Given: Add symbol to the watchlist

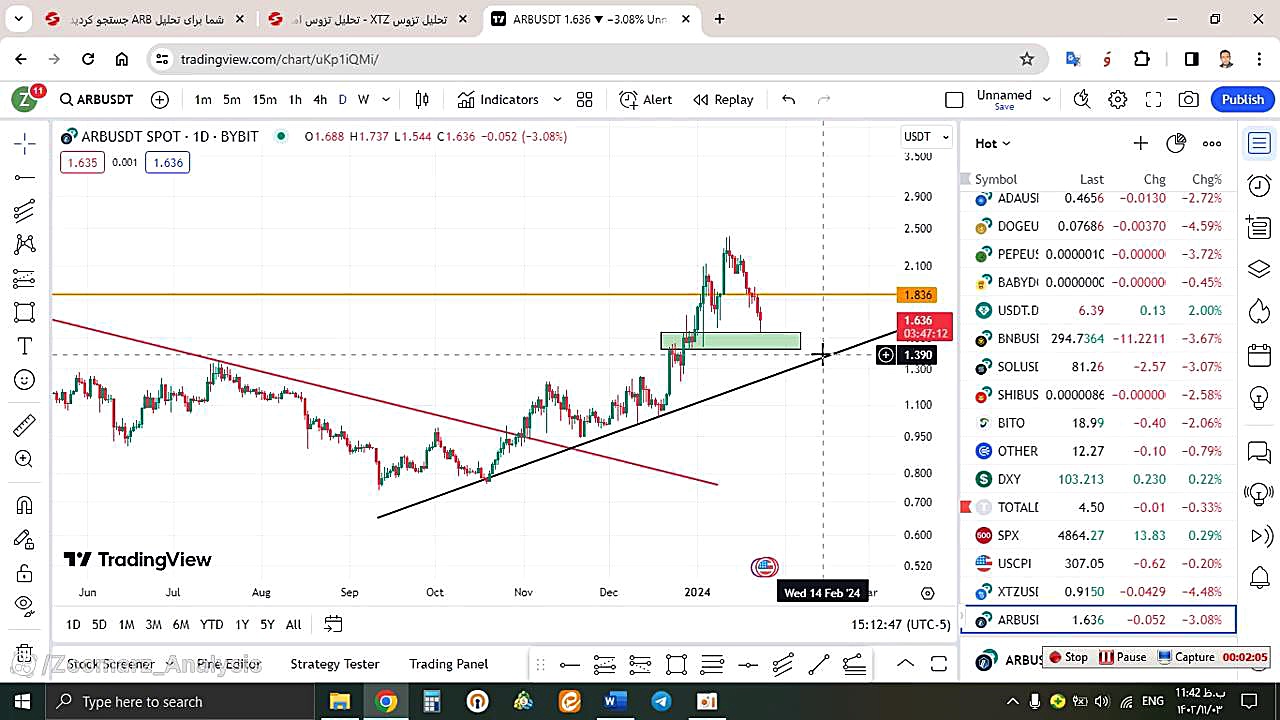Looking at the screenshot, I should point(1140,143).
